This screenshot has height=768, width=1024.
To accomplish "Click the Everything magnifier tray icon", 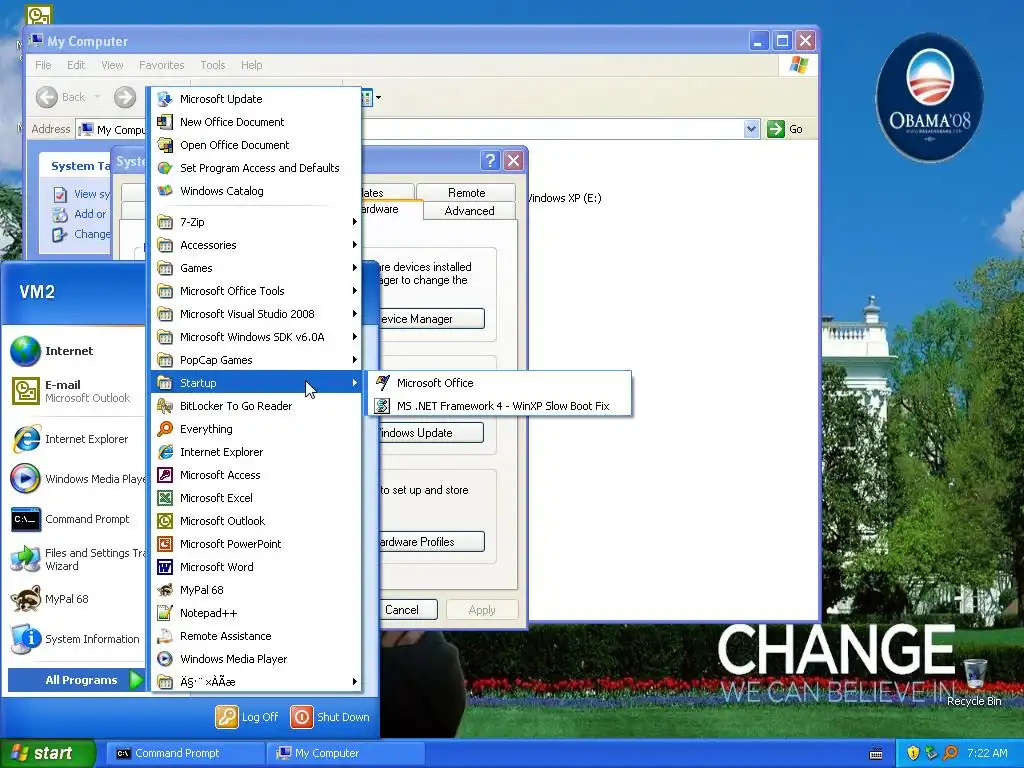I will click(x=951, y=753).
